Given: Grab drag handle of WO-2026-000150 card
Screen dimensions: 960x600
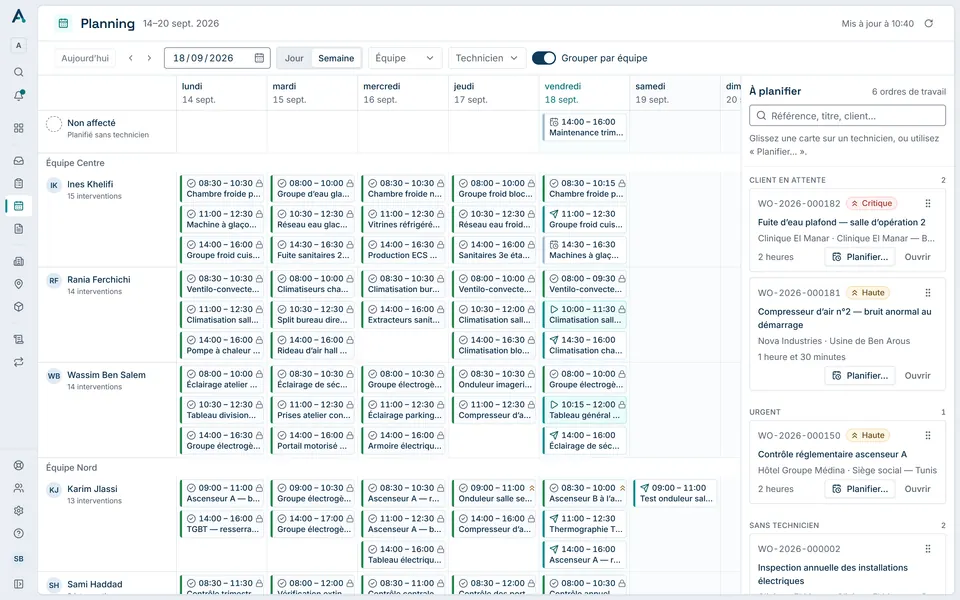Looking at the screenshot, I should pyautogui.click(x=928, y=435).
